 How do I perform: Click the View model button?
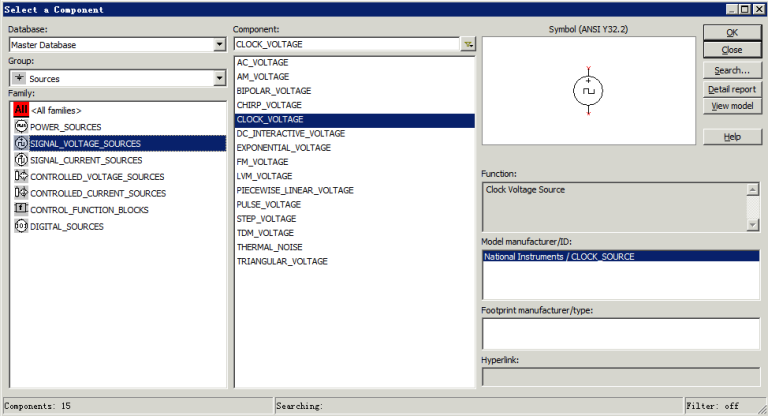[x=732, y=106]
